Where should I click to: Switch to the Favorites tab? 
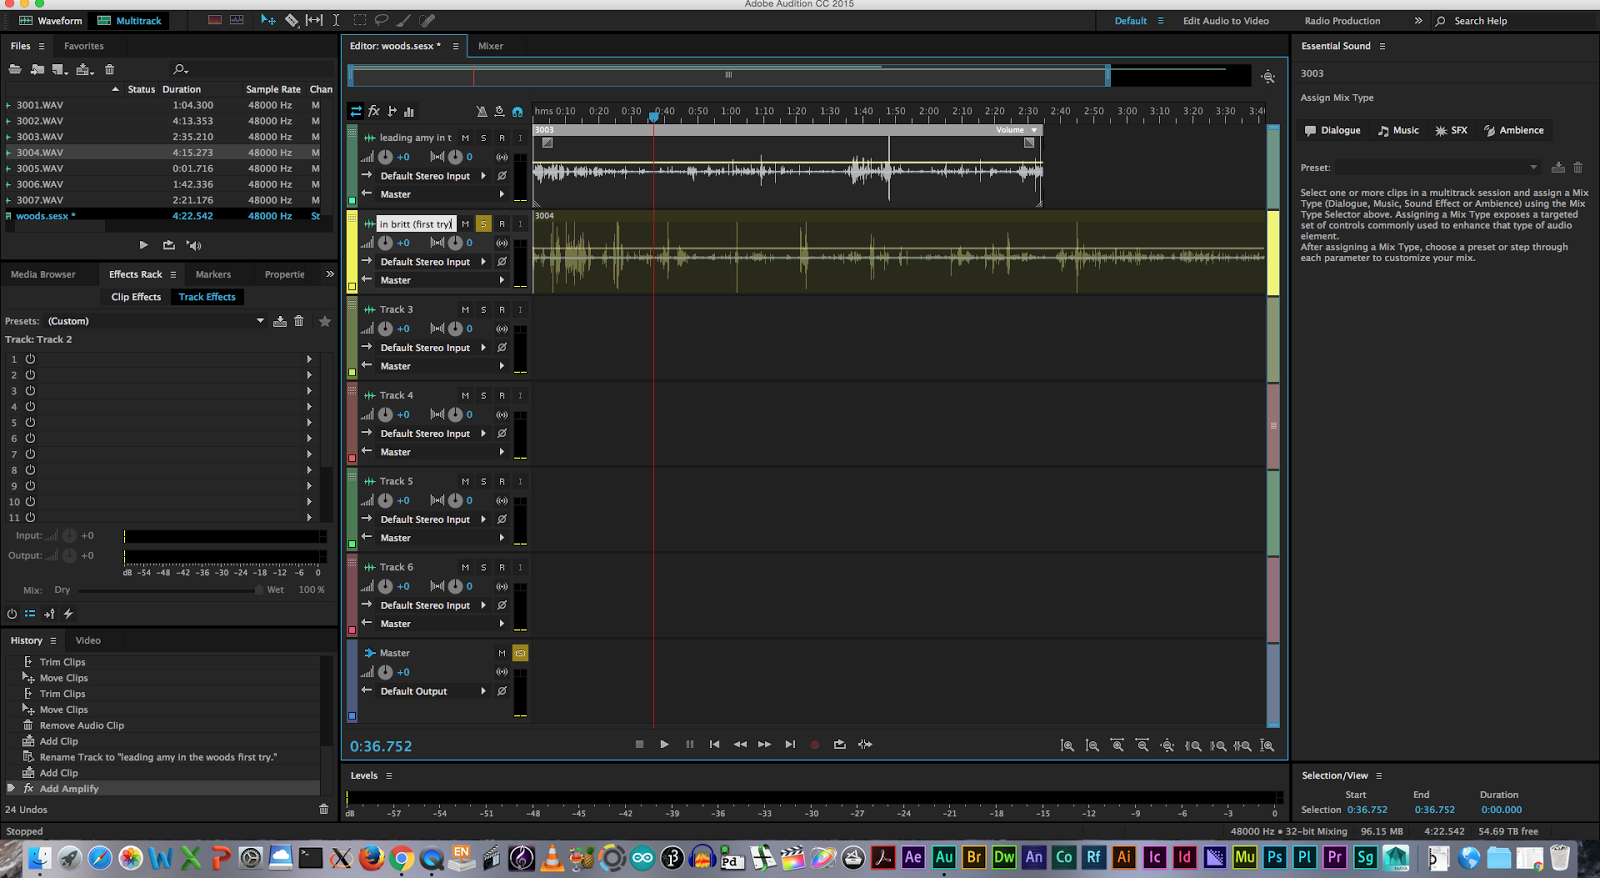click(x=84, y=46)
